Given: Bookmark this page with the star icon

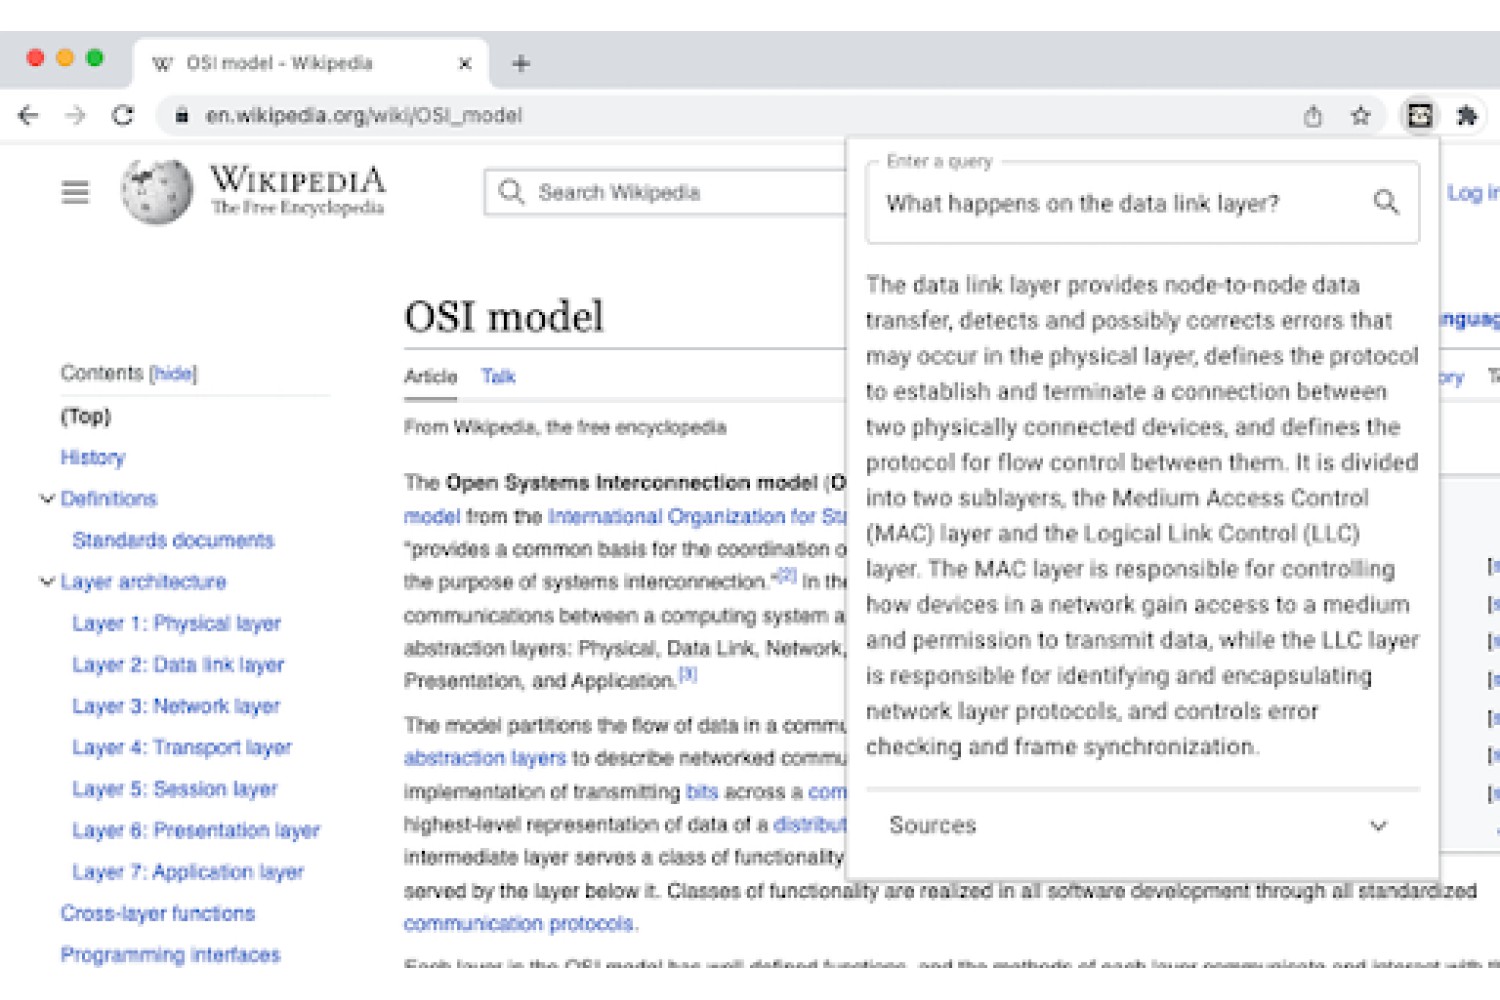Looking at the screenshot, I should coord(1360,116).
